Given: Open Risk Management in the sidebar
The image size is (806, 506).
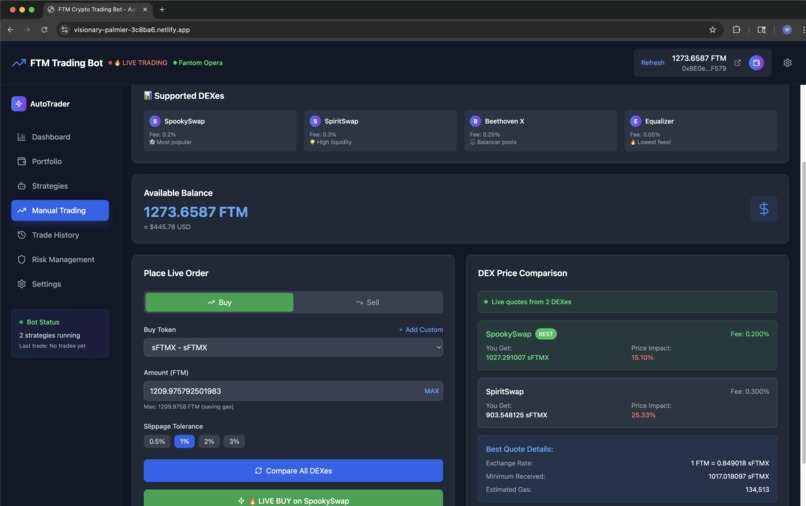Looking at the screenshot, I should point(60,260).
